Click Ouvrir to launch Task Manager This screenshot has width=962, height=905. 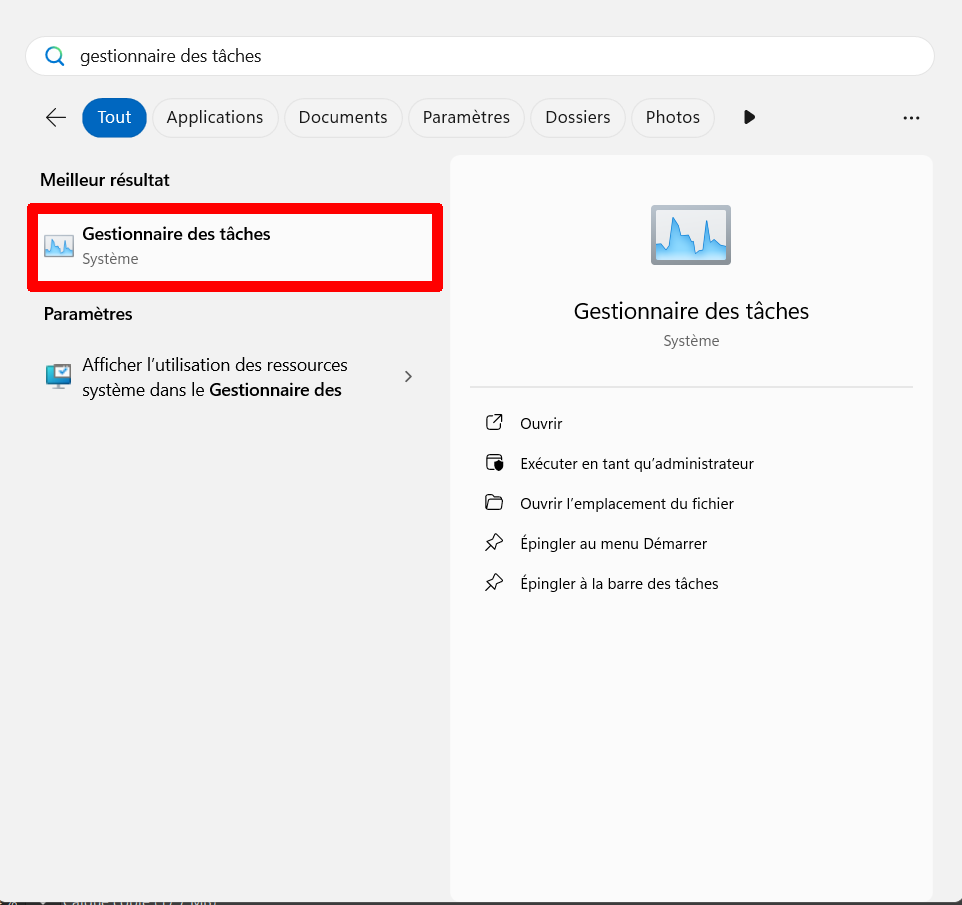point(541,424)
